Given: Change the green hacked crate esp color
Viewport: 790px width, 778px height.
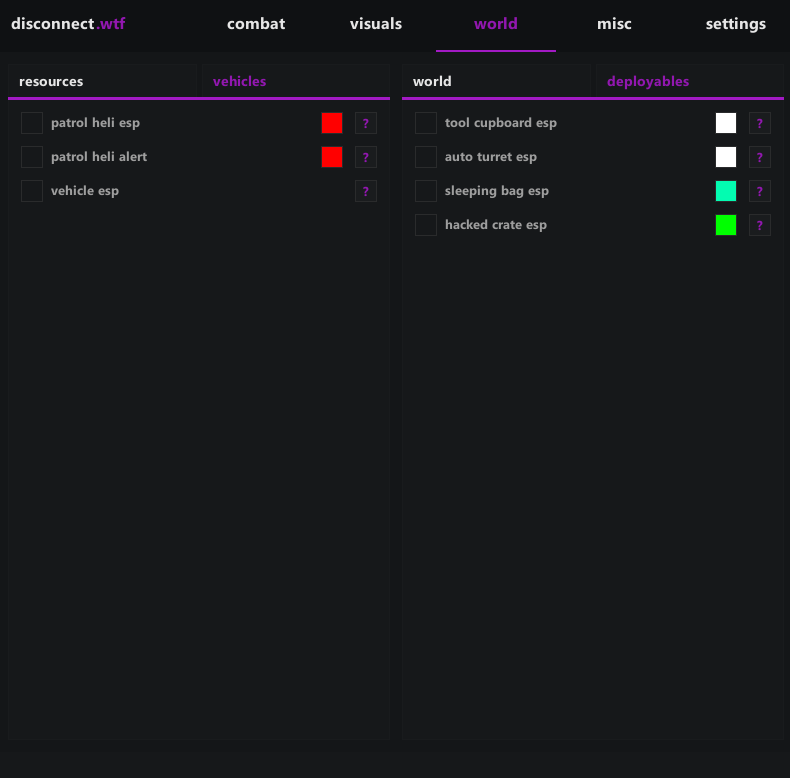Looking at the screenshot, I should pyautogui.click(x=726, y=225).
